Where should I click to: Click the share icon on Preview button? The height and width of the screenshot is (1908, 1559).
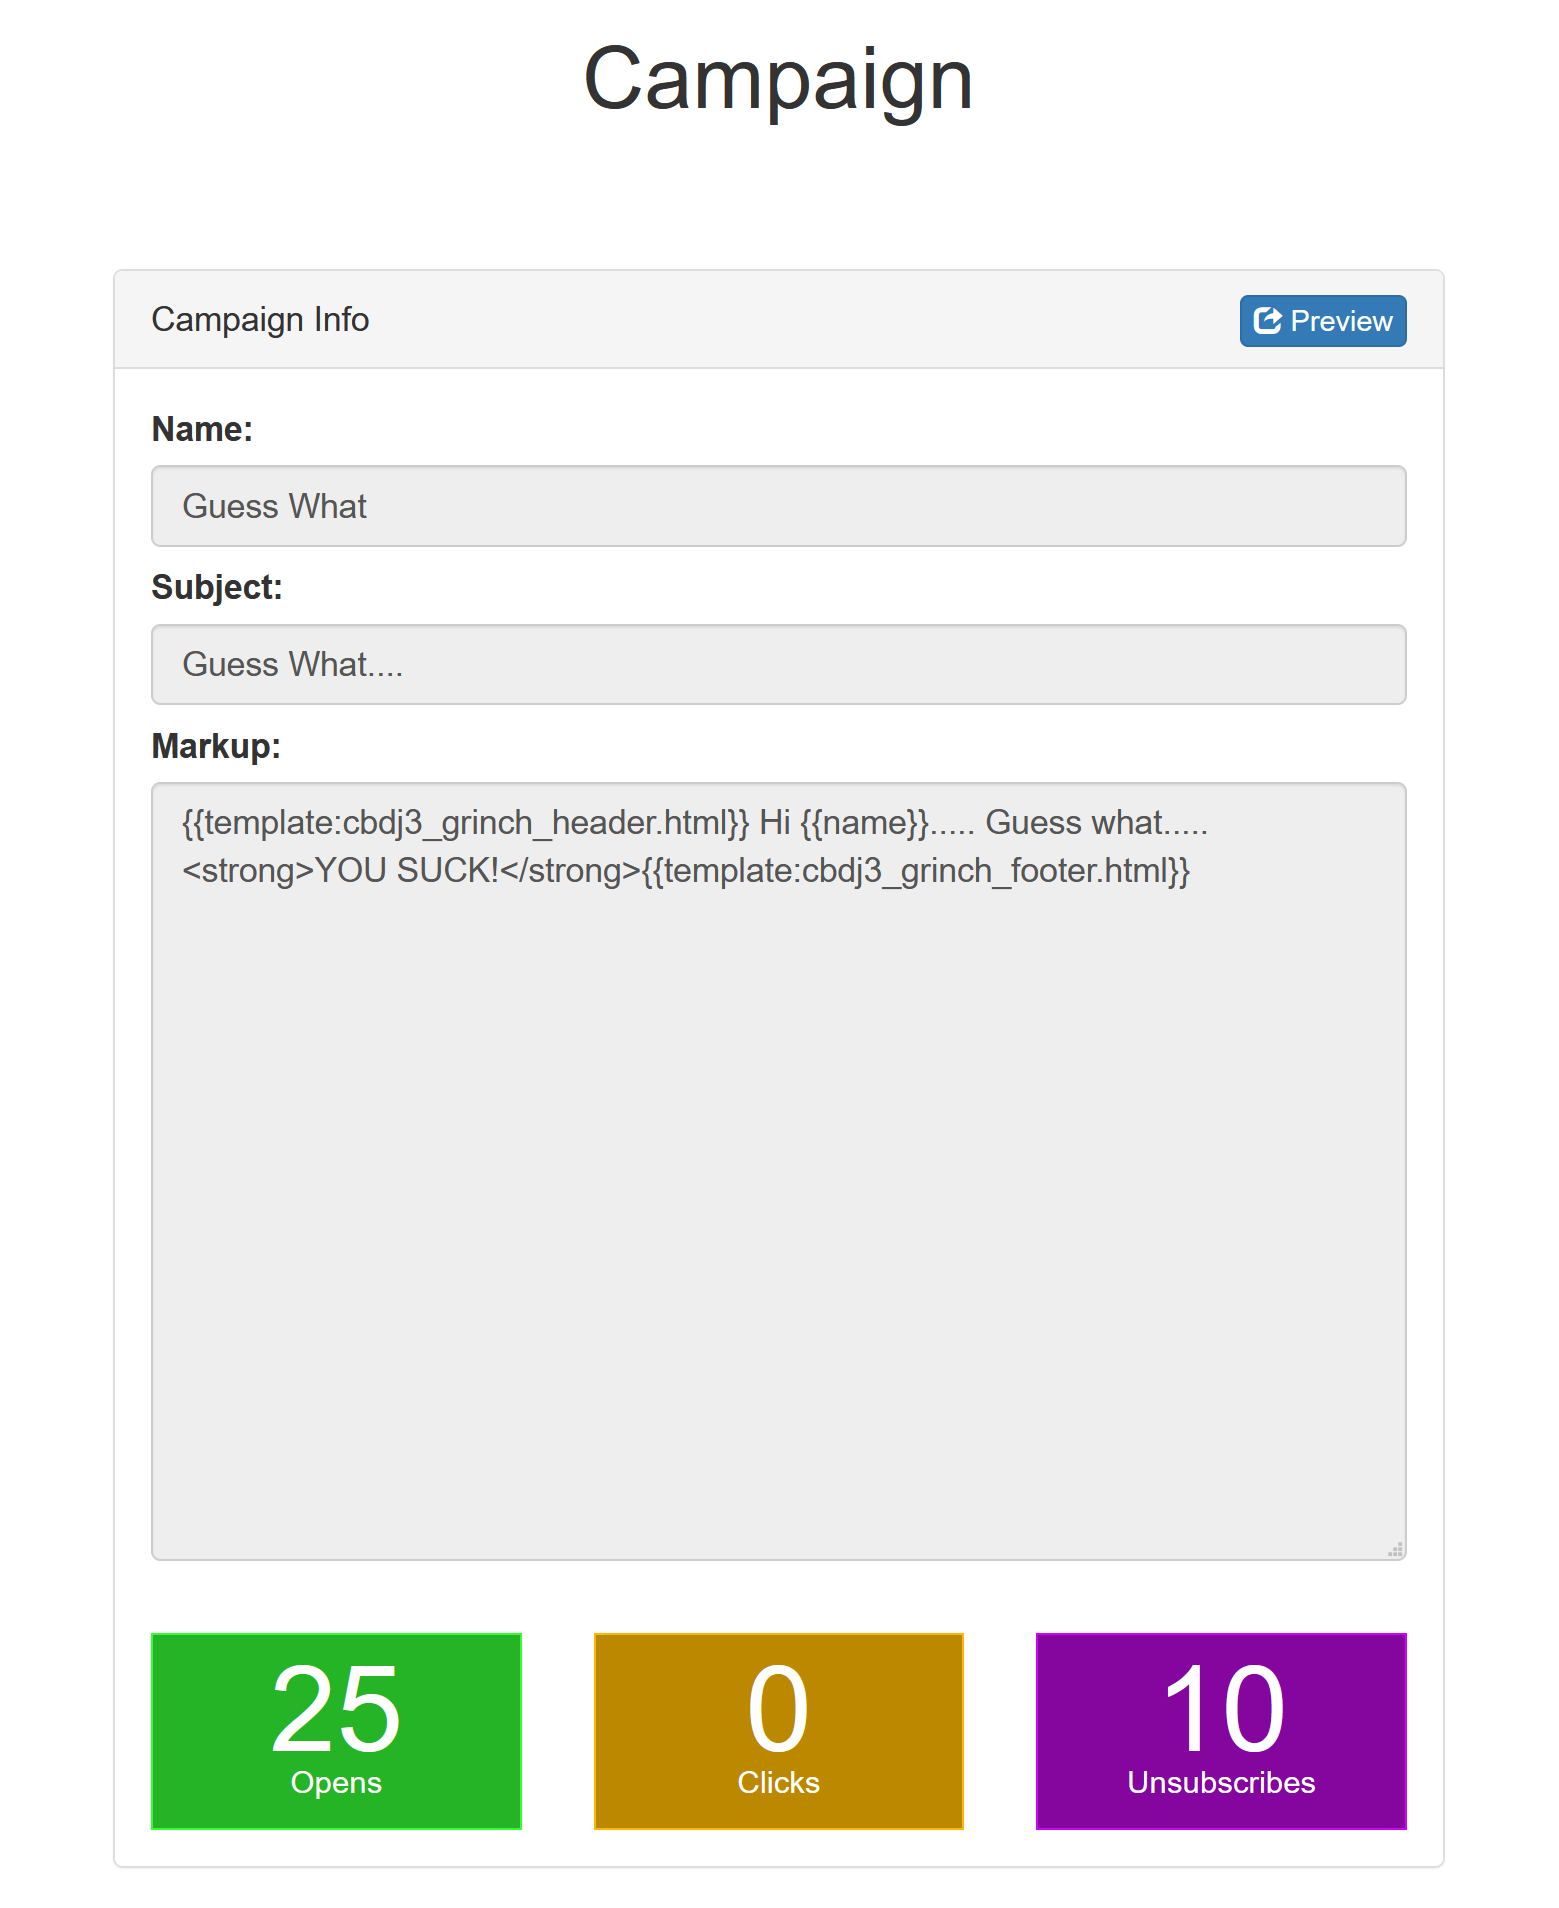pos(1267,321)
